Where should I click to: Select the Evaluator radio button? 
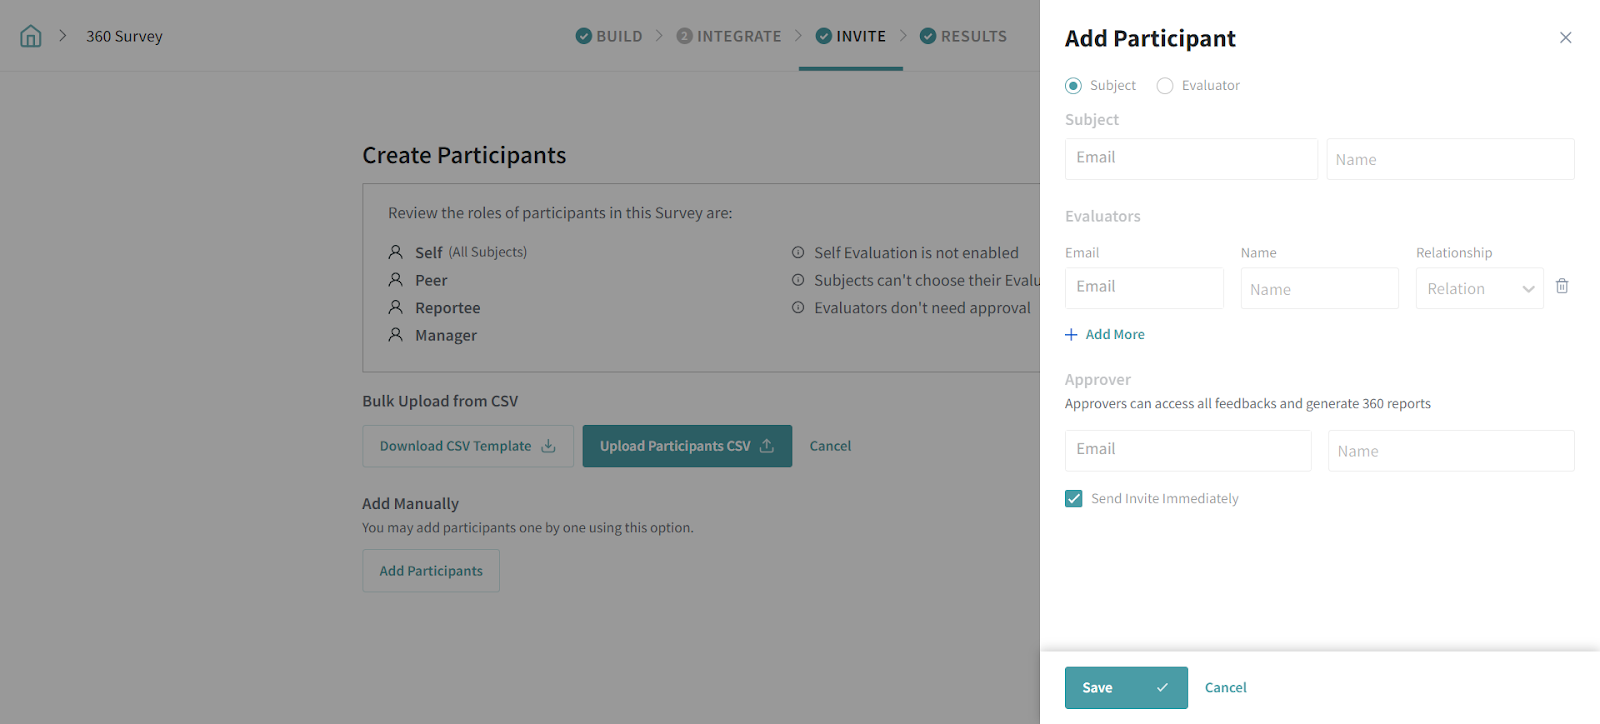pos(1165,86)
